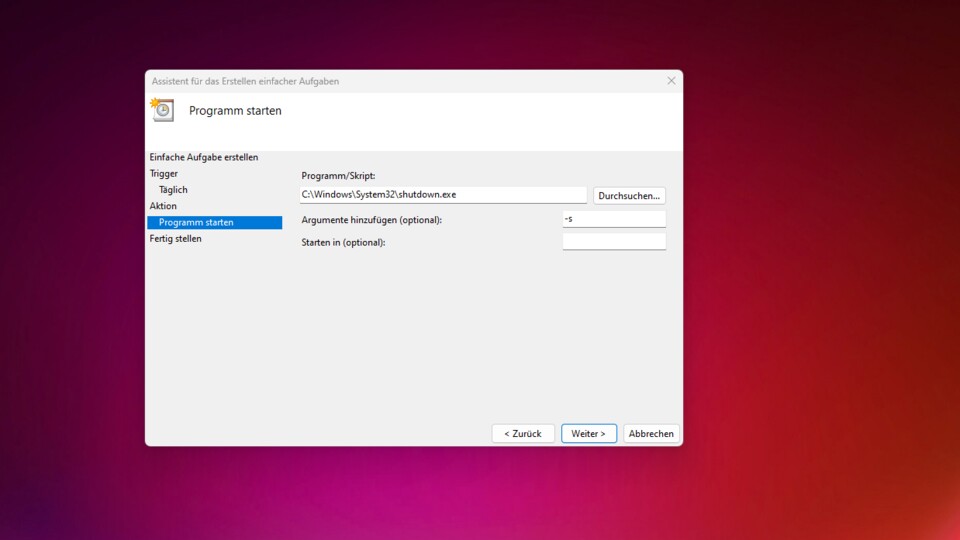Screen dimensions: 960x540
Task: Click the 'Programm starten' heading beside the clock icon
Action: [235, 111]
